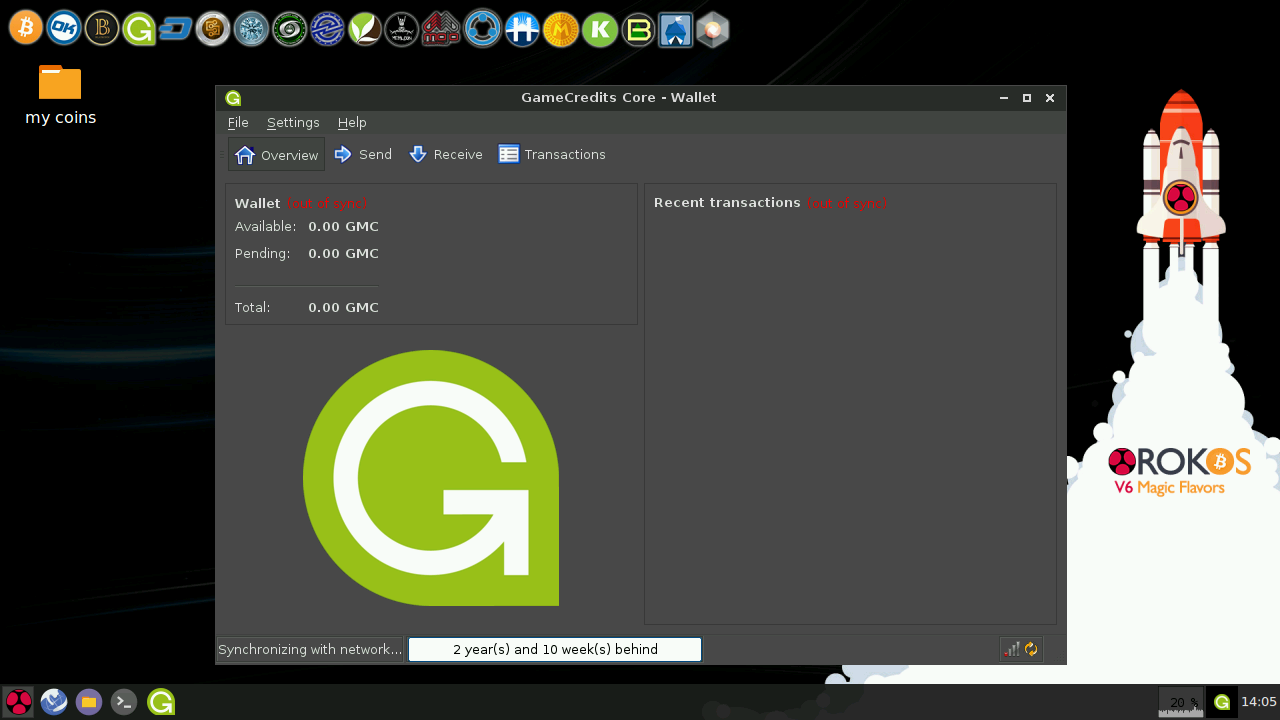
Task: Open the gold B coin launcher
Action: click(x=102, y=28)
